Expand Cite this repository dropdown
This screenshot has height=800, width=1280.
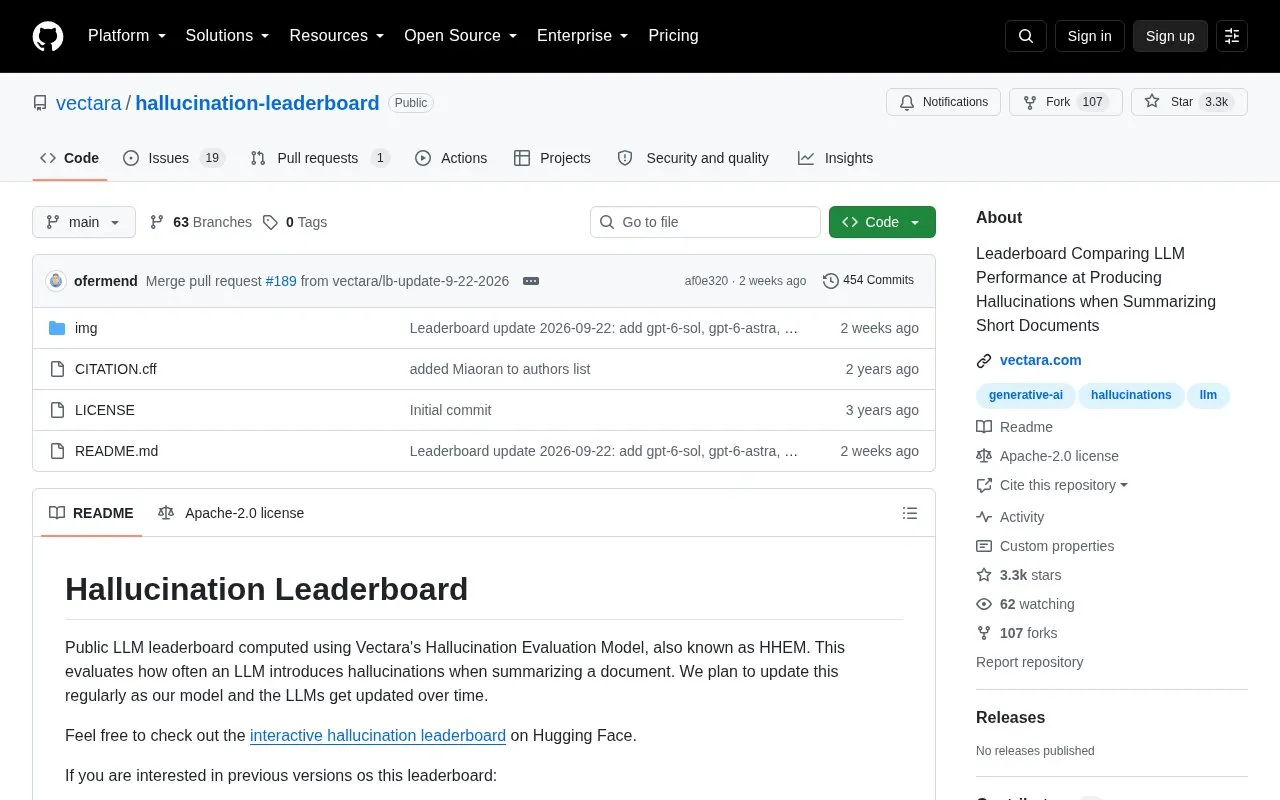pyautogui.click(x=1052, y=485)
